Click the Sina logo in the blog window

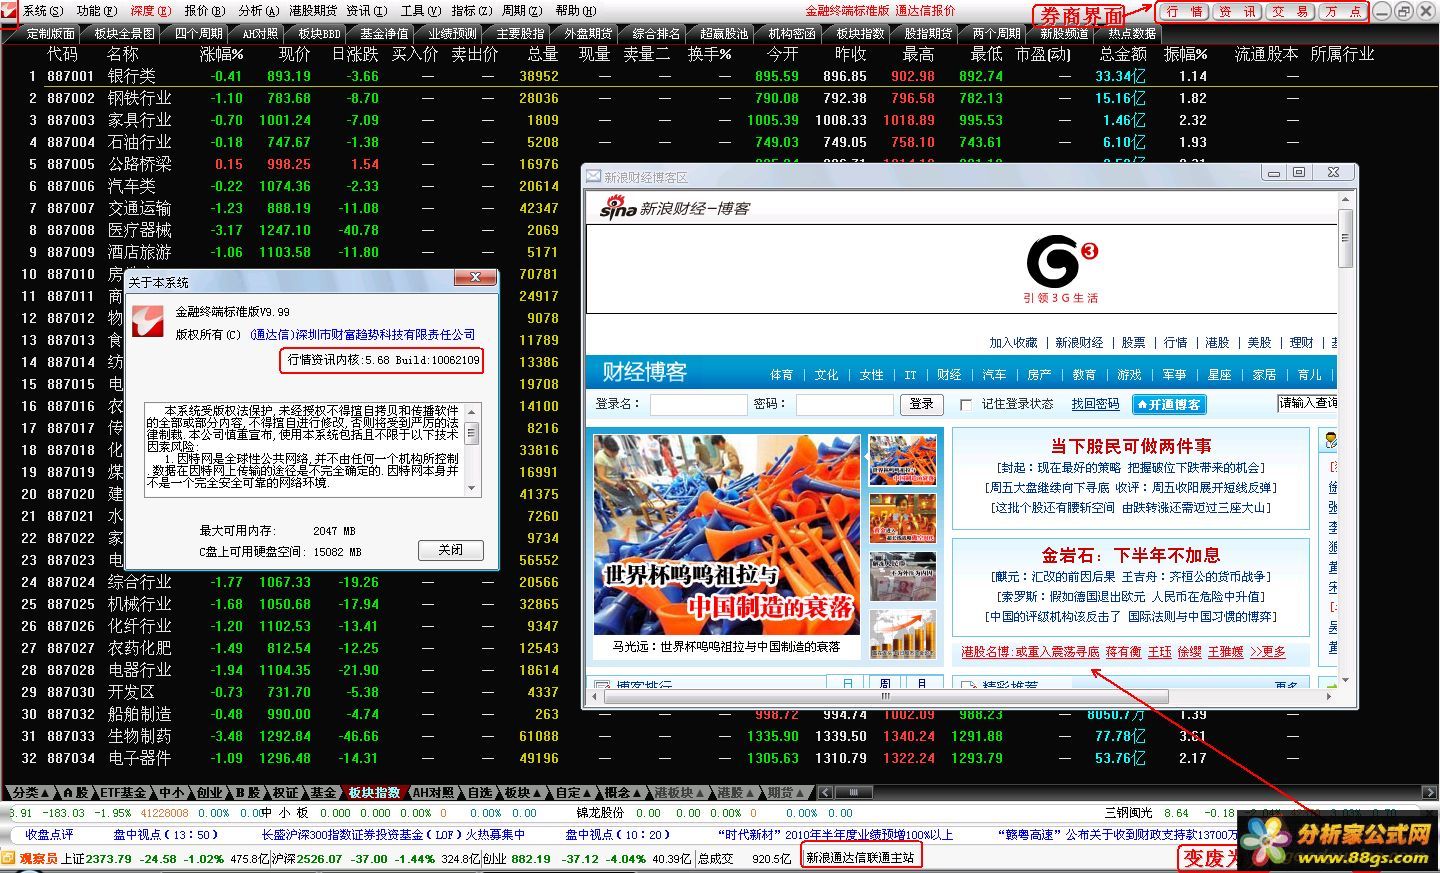618,208
